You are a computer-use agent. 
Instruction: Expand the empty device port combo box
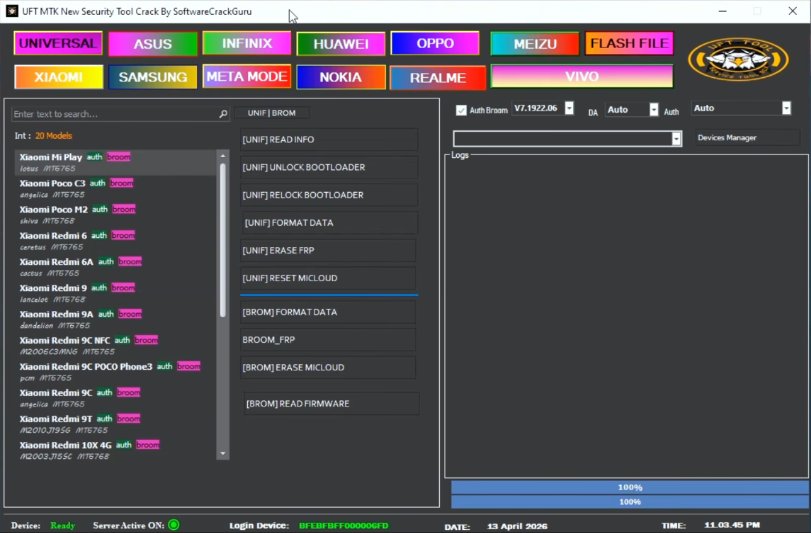coord(676,139)
